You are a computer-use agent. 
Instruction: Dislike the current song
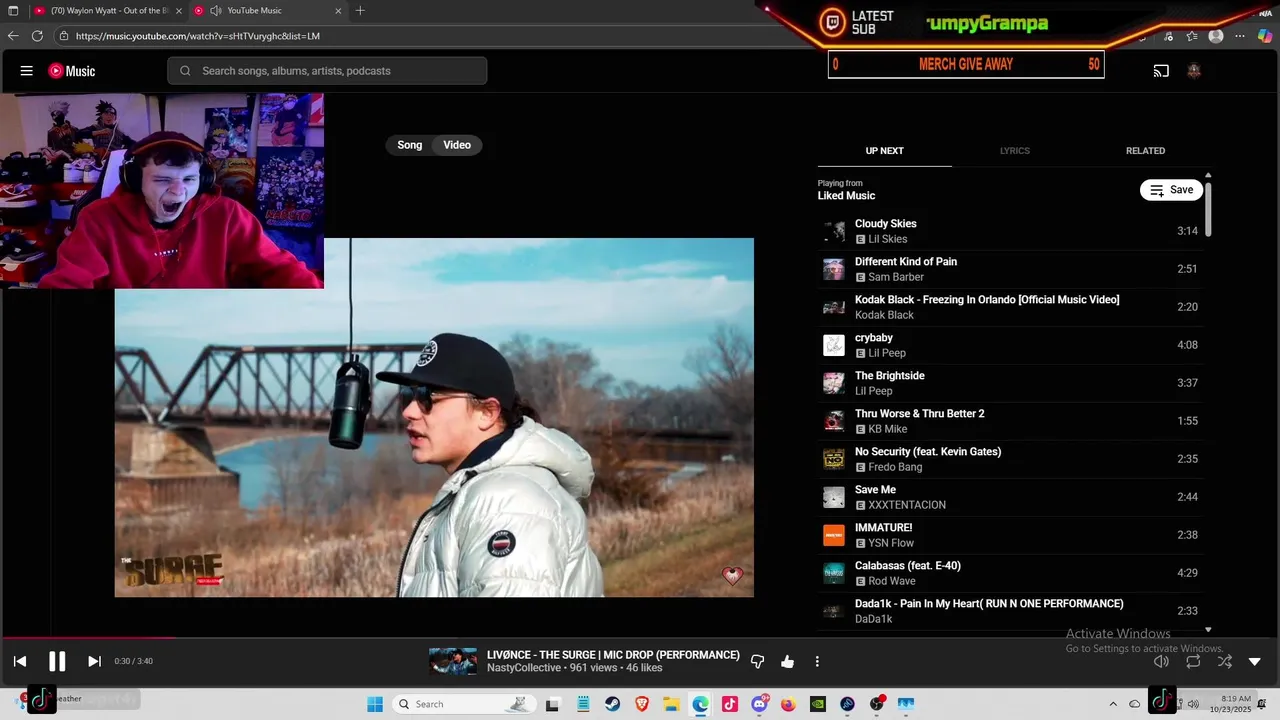click(x=757, y=661)
